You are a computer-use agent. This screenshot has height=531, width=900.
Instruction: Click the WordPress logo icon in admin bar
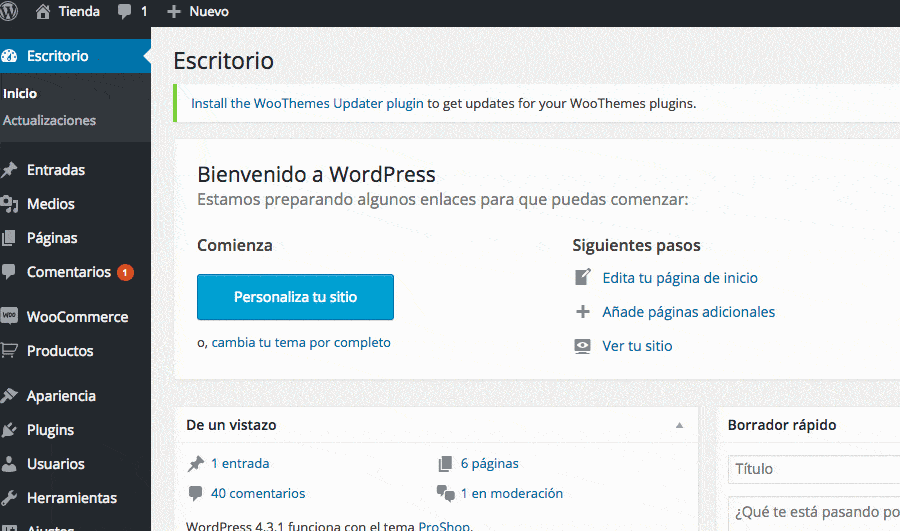coord(8,11)
